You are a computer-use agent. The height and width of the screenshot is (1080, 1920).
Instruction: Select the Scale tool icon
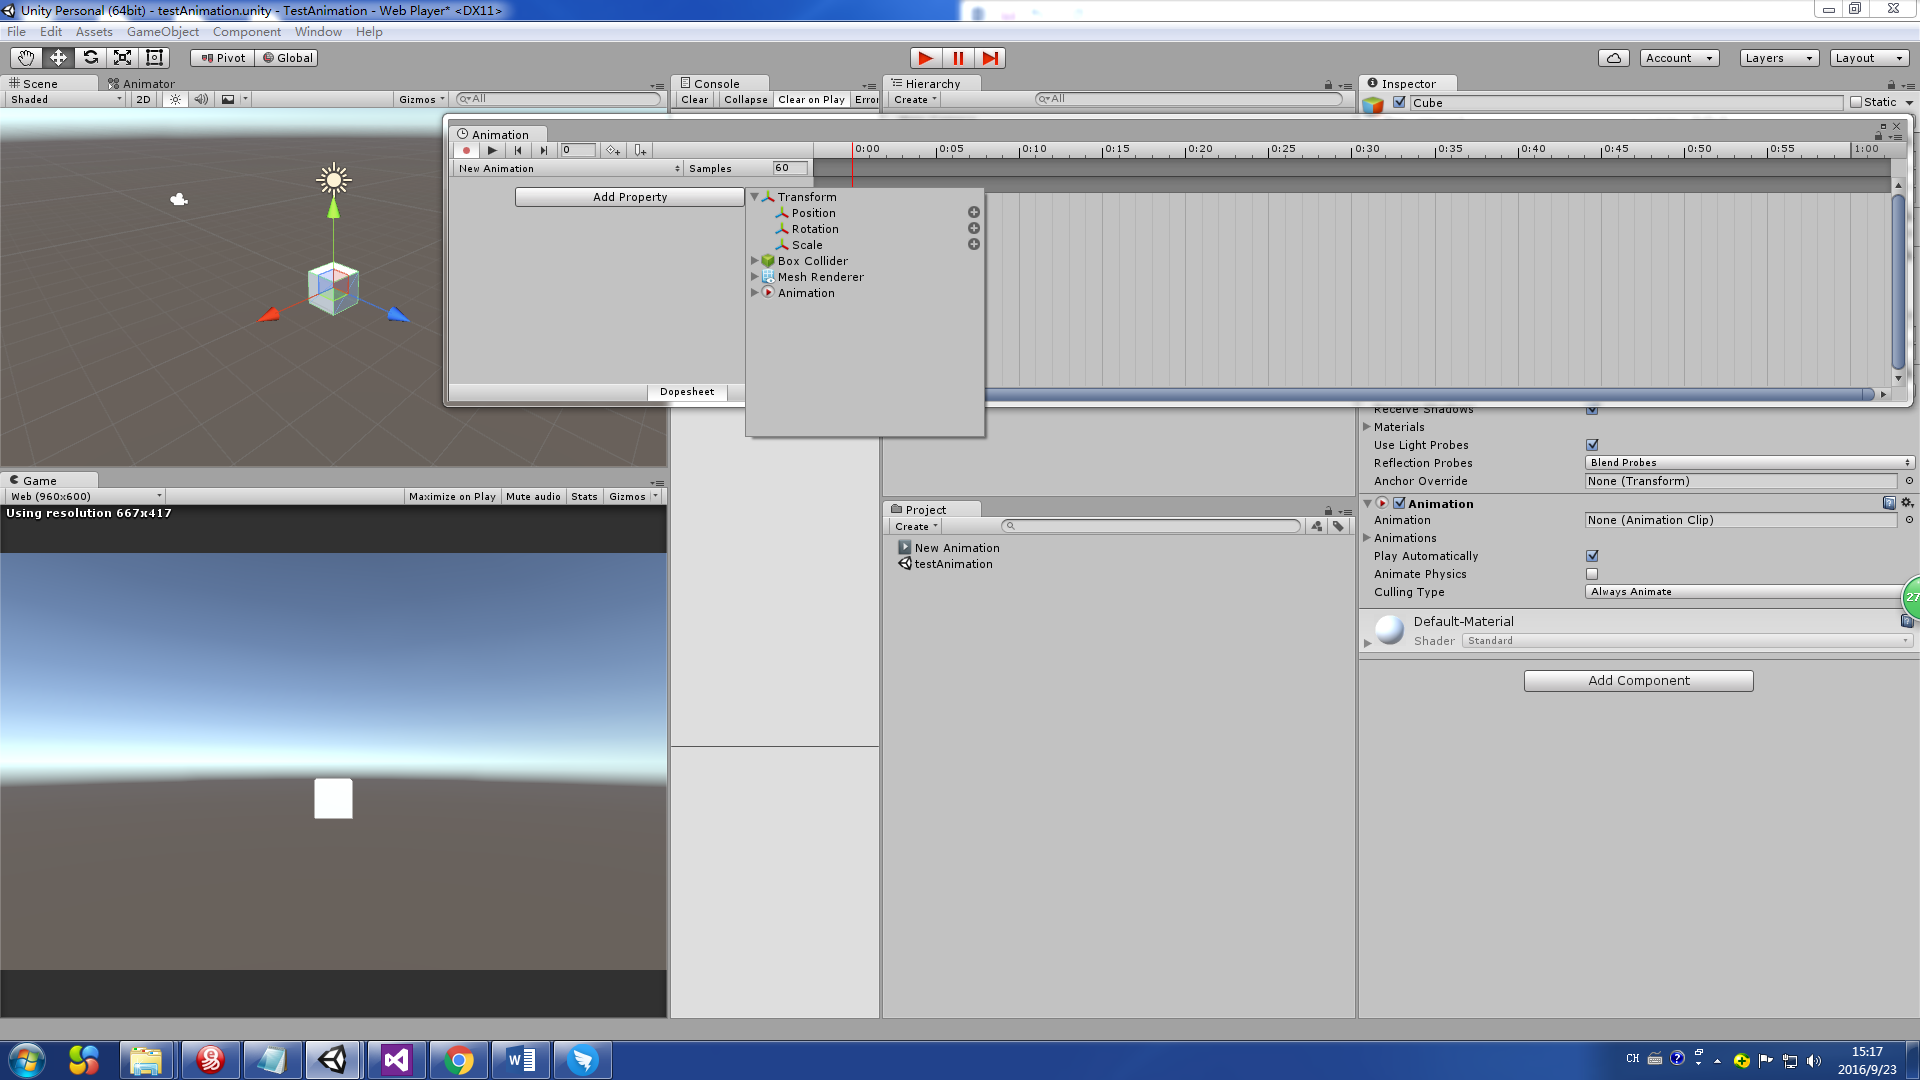click(x=122, y=58)
